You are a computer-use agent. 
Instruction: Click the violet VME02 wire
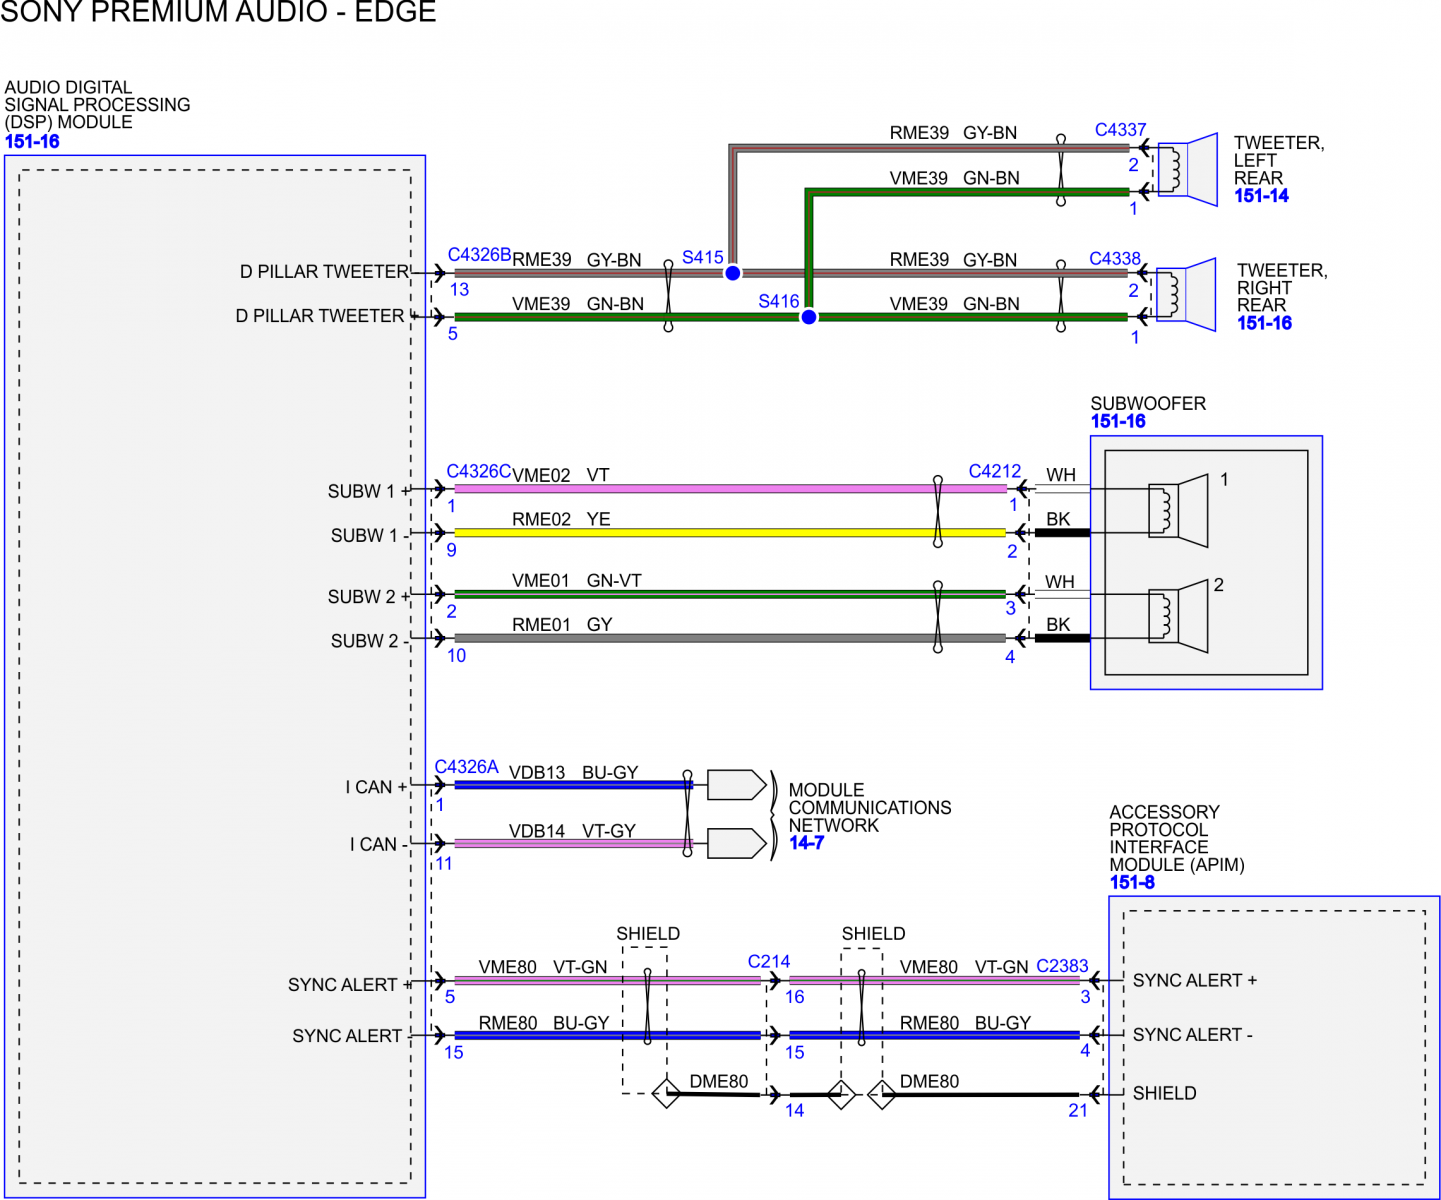(x=730, y=489)
